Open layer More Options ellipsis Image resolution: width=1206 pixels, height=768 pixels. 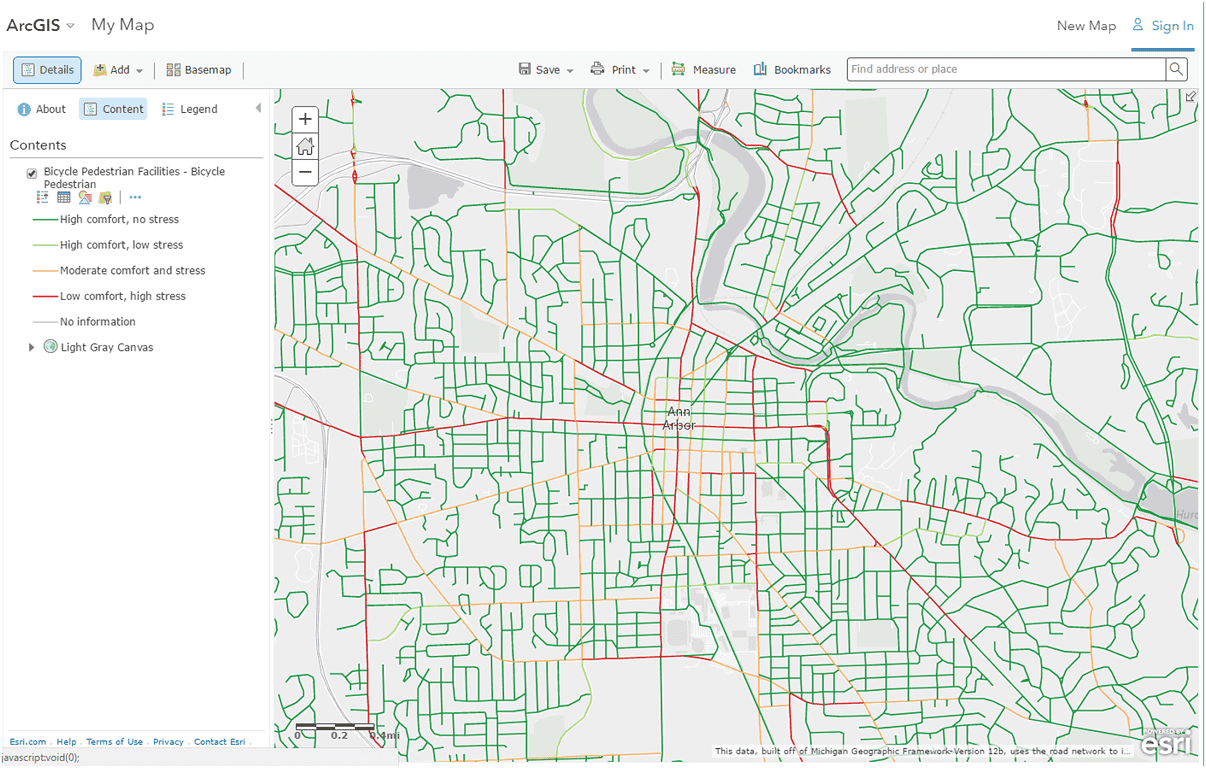(135, 198)
